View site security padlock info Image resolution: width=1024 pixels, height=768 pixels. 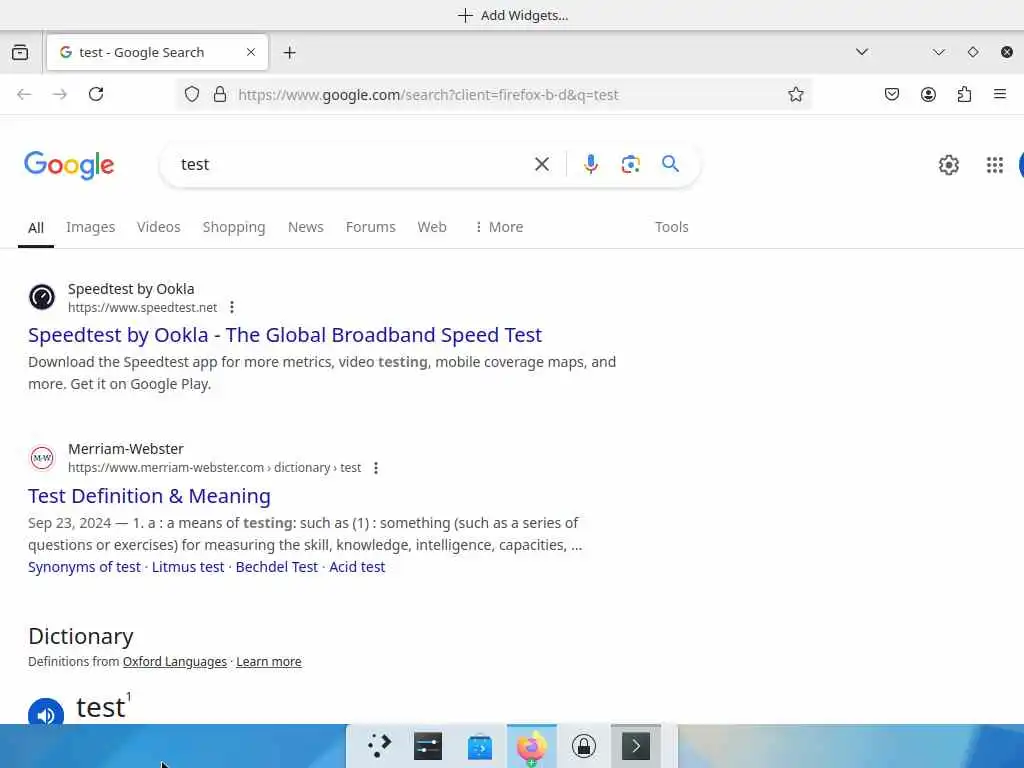coord(220,95)
